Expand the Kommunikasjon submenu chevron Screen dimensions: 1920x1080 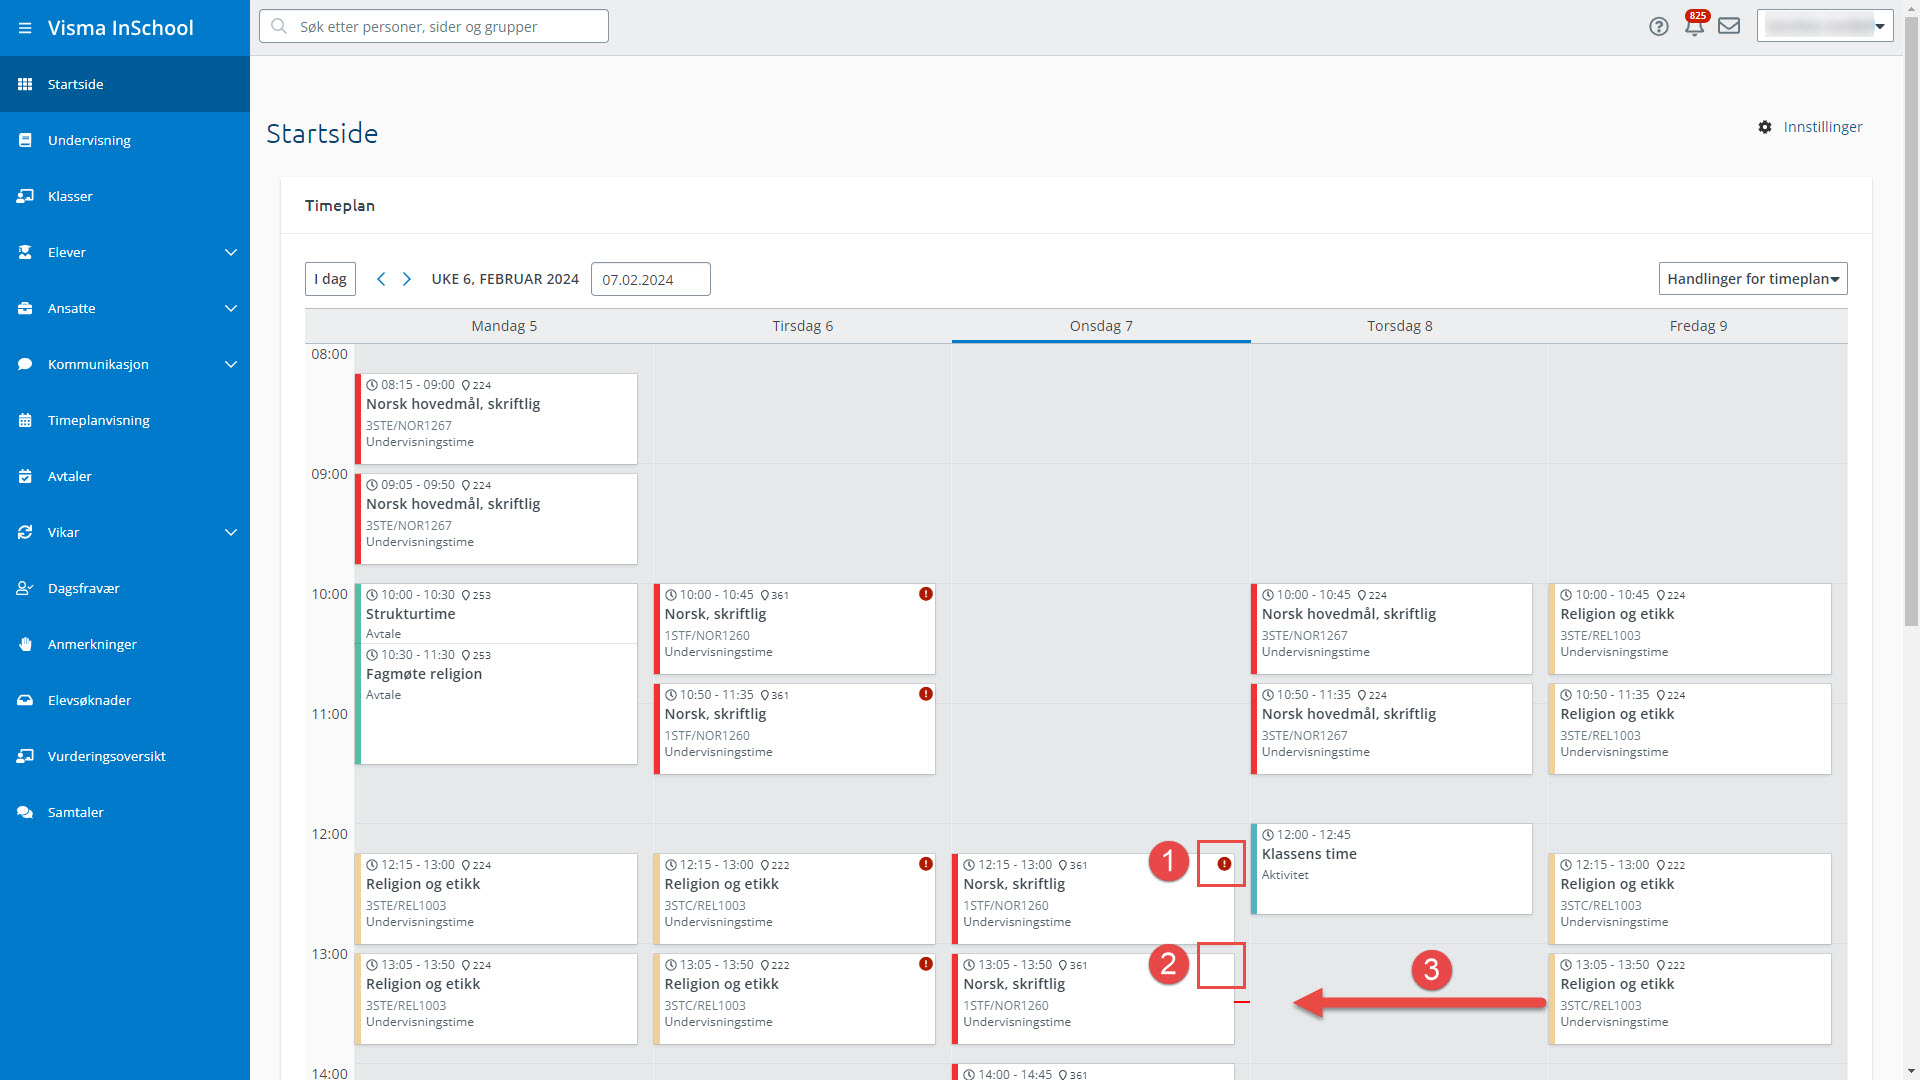click(231, 364)
